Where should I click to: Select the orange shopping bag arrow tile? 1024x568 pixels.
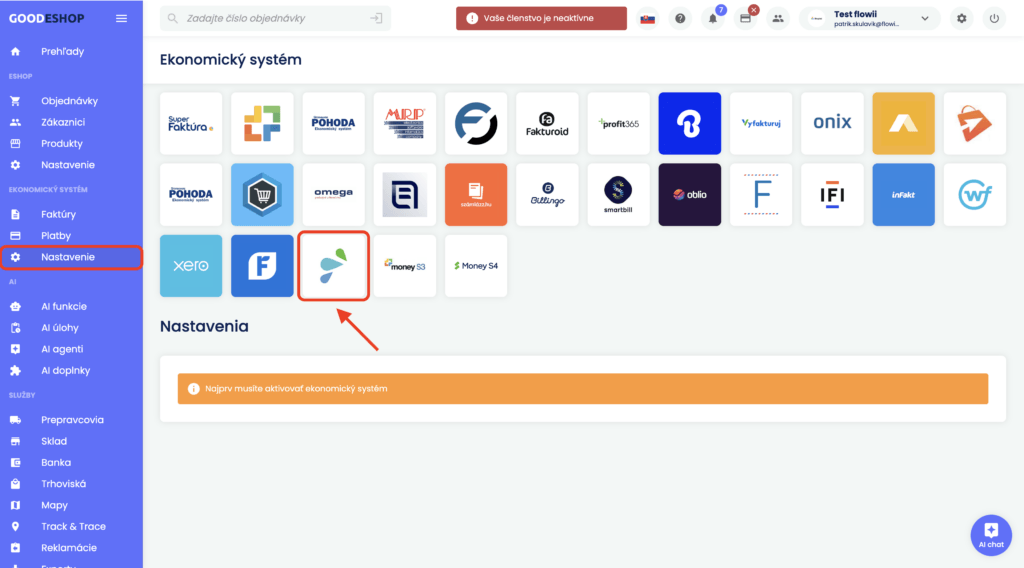[974, 123]
